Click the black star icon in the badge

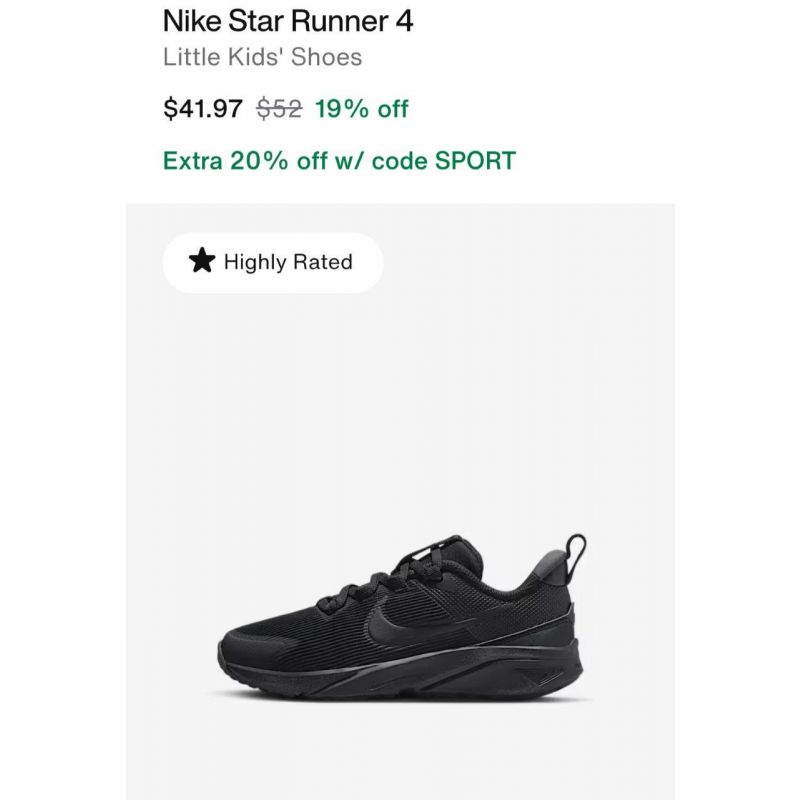tap(202, 261)
